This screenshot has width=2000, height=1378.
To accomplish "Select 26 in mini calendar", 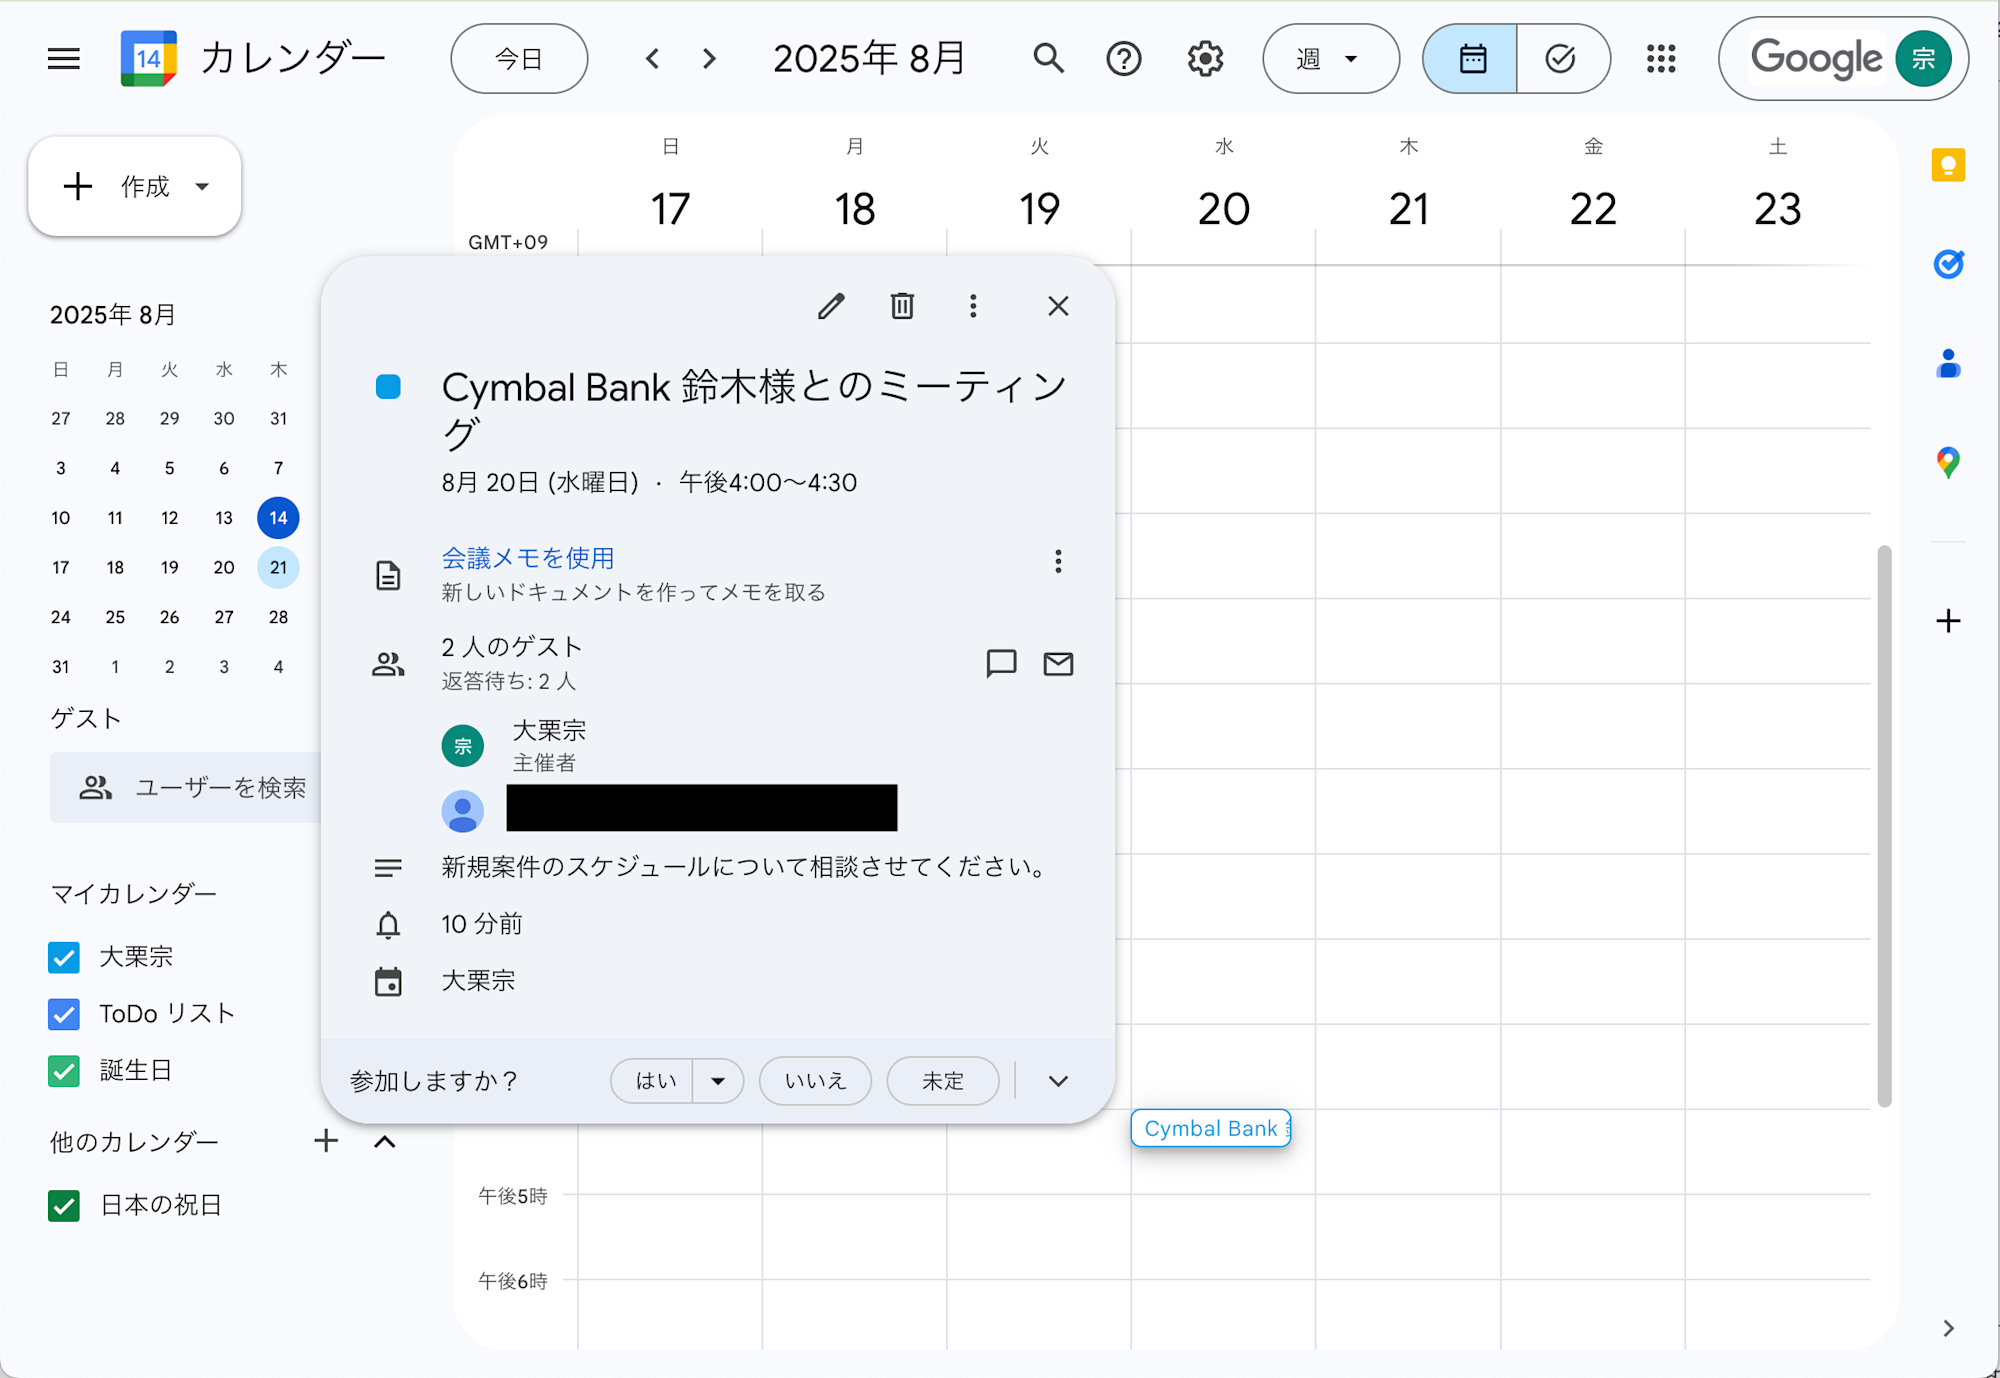I will point(169,617).
